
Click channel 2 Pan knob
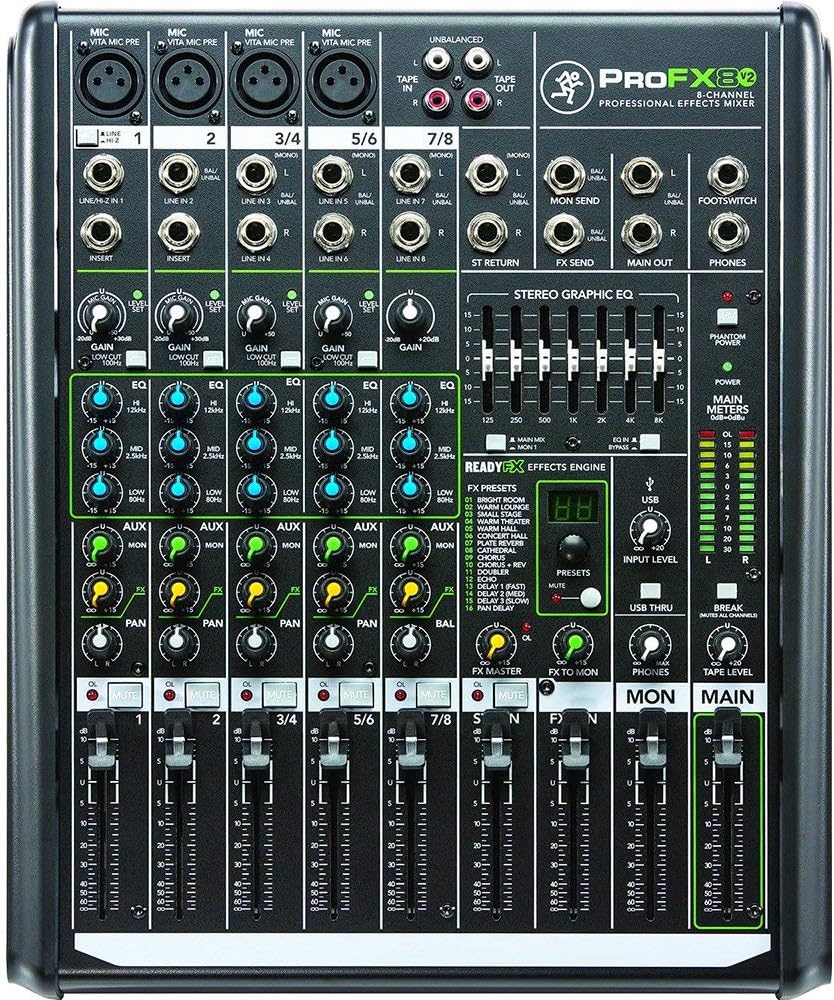[x=177, y=642]
